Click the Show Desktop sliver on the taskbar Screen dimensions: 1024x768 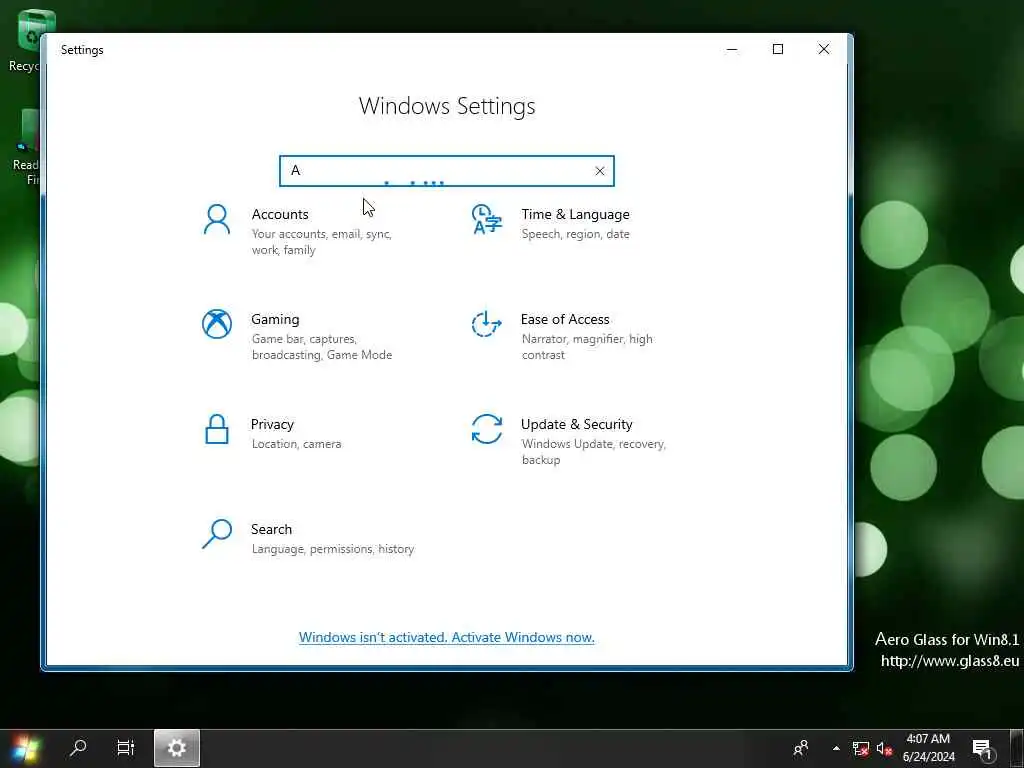[1019, 748]
